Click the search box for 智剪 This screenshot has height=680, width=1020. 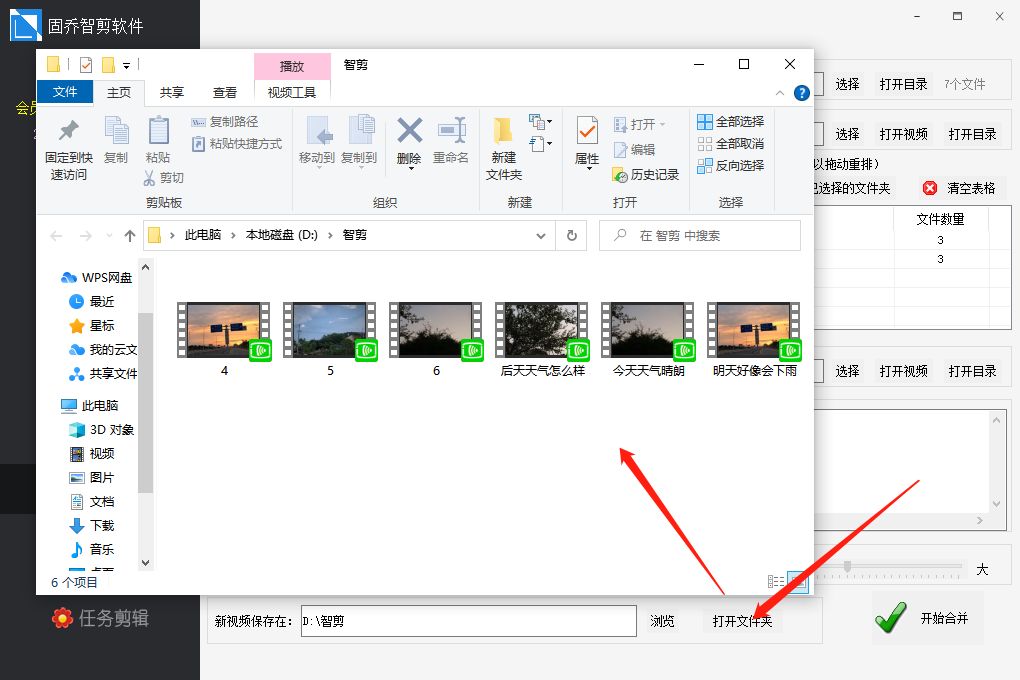[700, 236]
